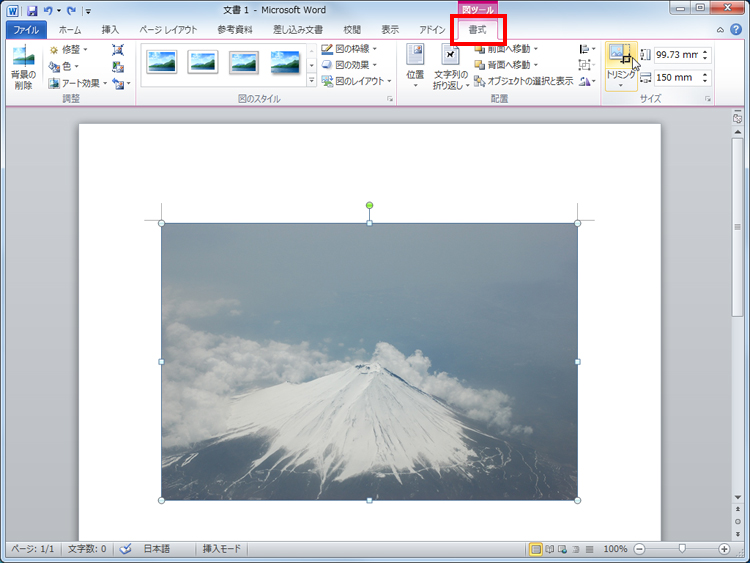Screen dimensions: 750x563
Task: Switch to the Insert (挿入) tab
Action: pyautogui.click(x=110, y=30)
